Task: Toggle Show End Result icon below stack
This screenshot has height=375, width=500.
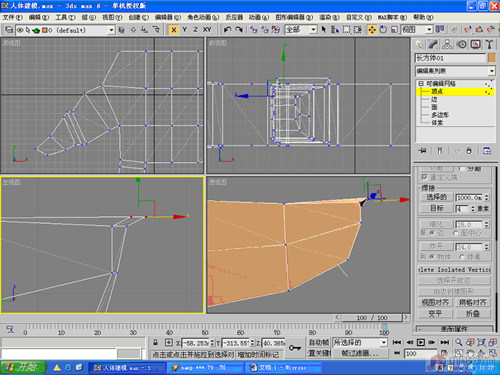Action: 440,151
